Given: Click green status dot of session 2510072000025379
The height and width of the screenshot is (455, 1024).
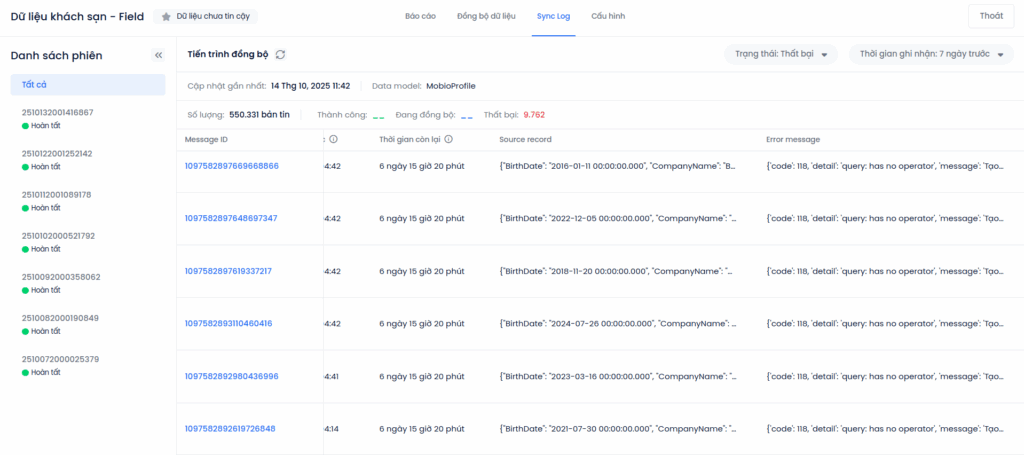Looking at the screenshot, I should [x=25, y=372].
